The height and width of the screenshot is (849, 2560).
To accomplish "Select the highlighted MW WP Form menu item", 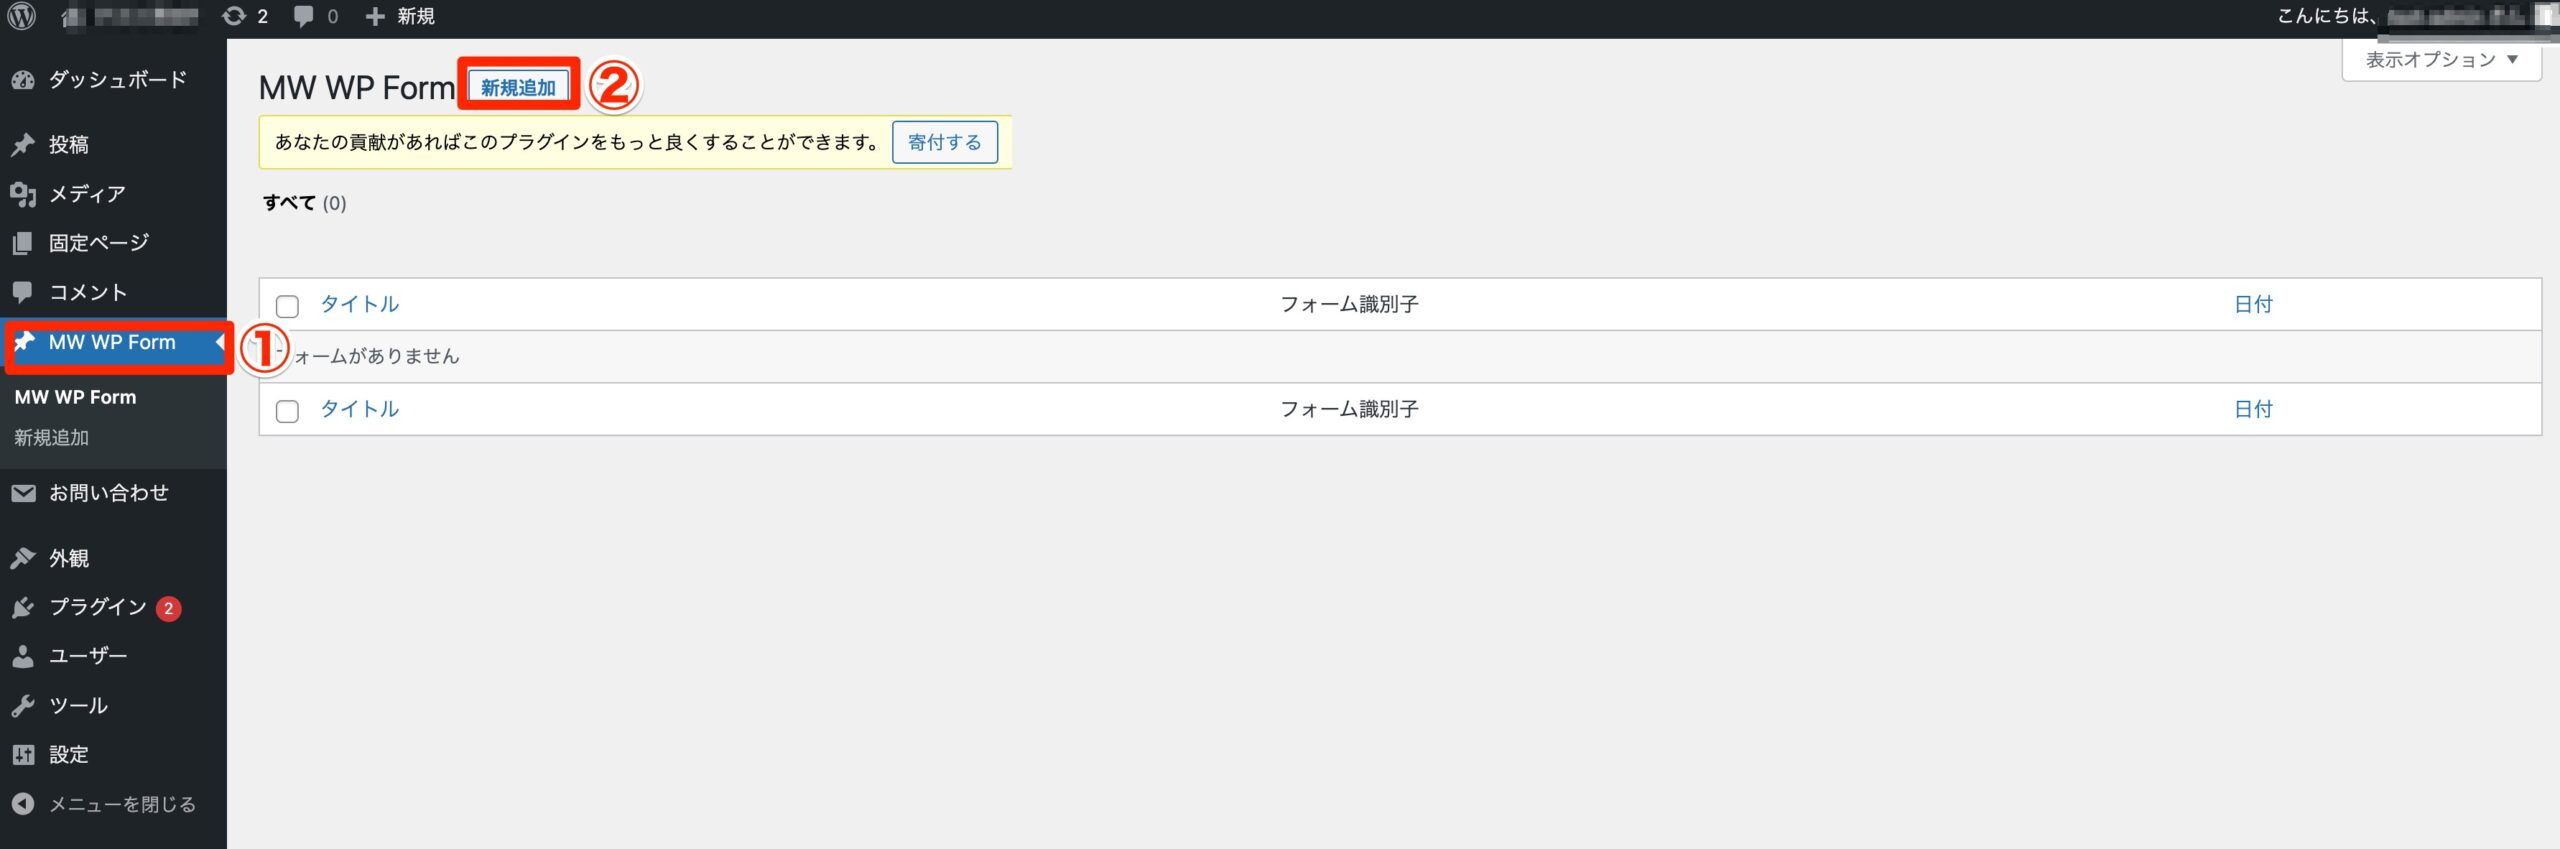I will [x=113, y=343].
